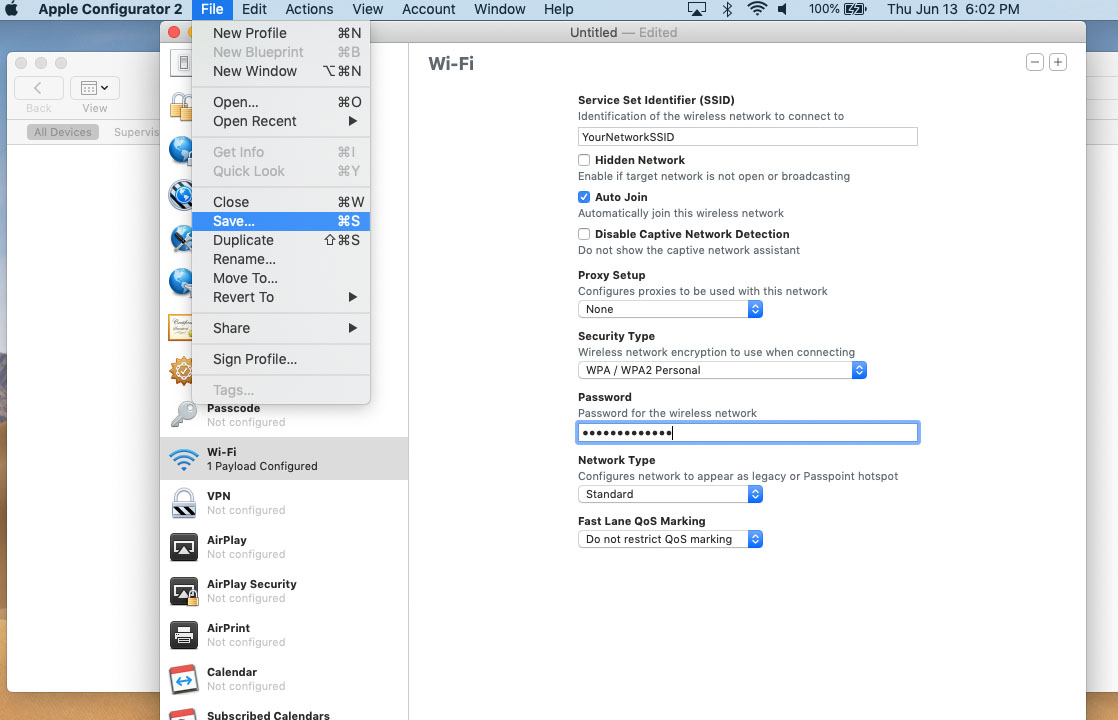Uncheck the Auto Join checkbox
The height and width of the screenshot is (720, 1118).
point(584,197)
